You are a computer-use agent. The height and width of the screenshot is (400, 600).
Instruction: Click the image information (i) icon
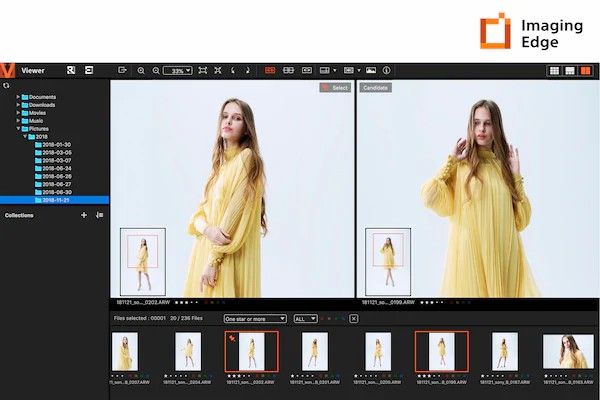tap(386, 70)
